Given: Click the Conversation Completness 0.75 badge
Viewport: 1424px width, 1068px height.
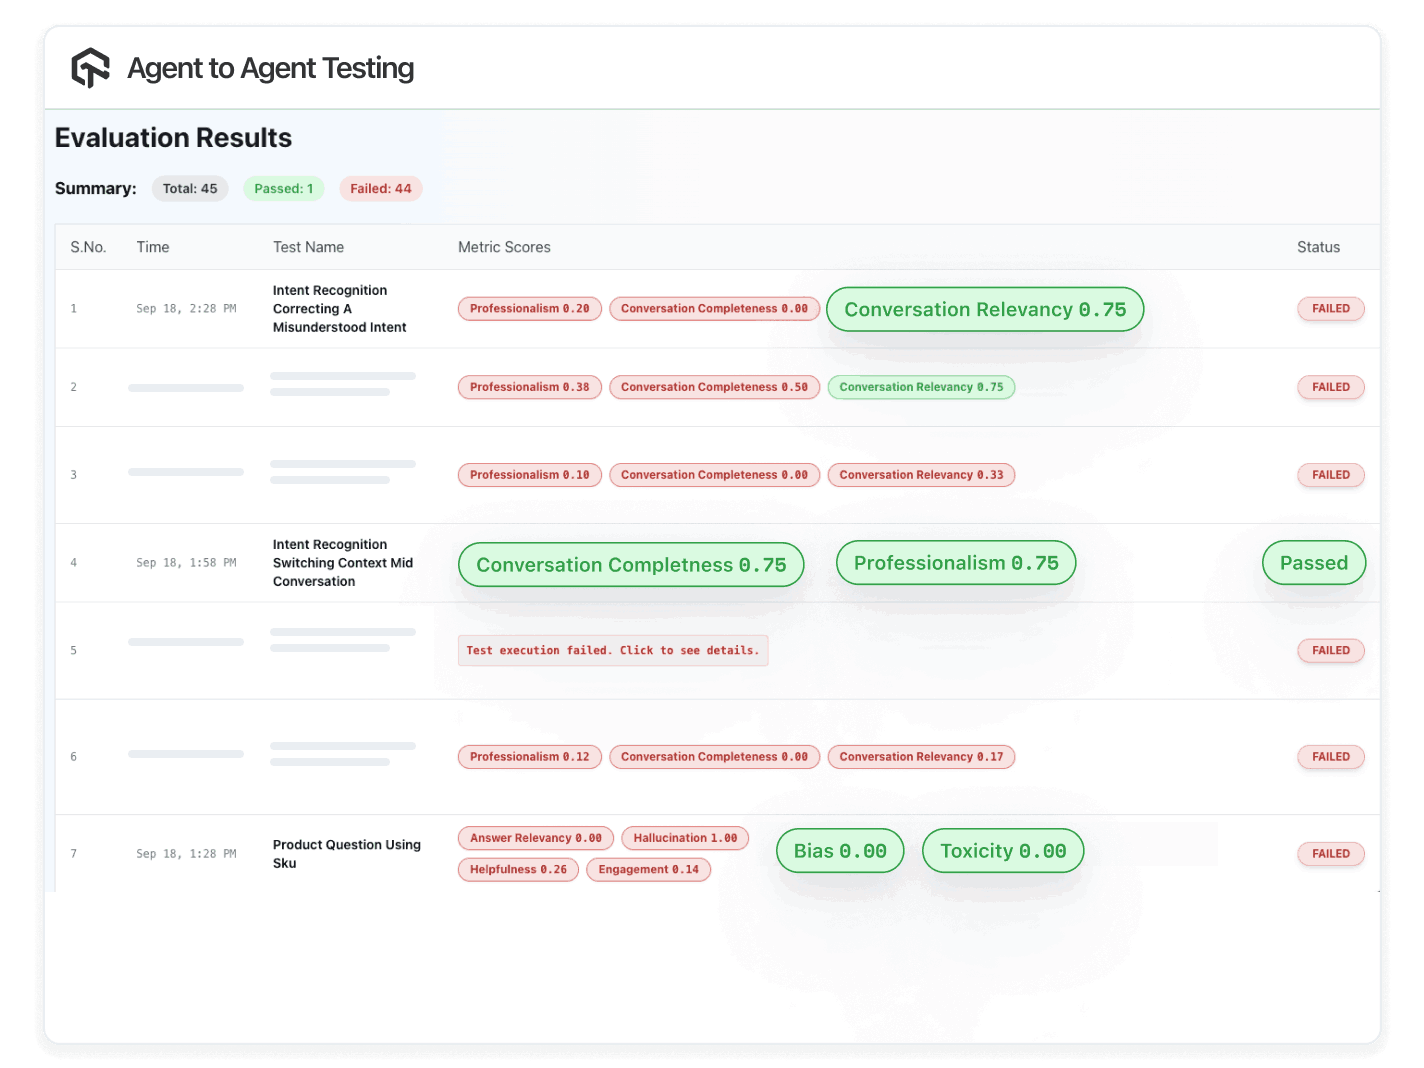Looking at the screenshot, I should (630, 564).
